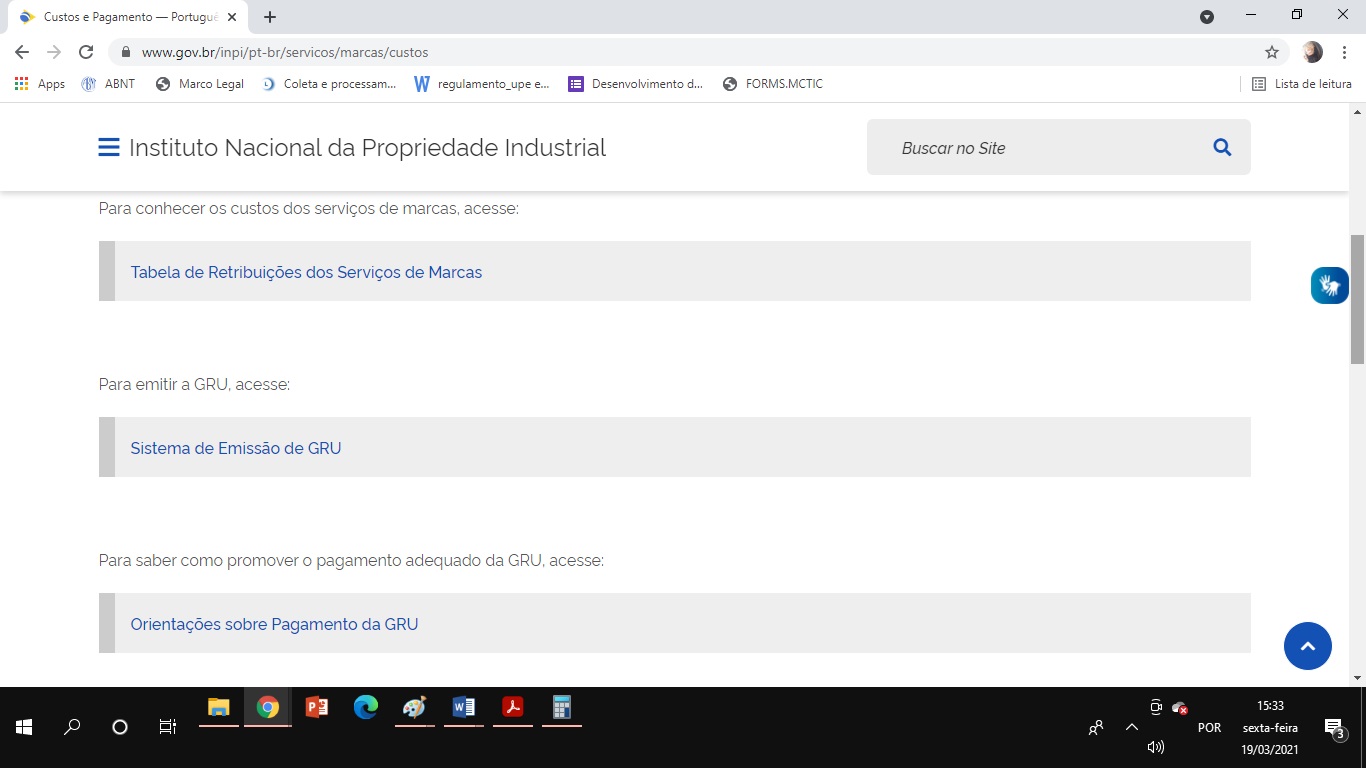Image resolution: width=1366 pixels, height=768 pixels.
Task: Open File Explorer from the taskbar
Action: (219, 708)
